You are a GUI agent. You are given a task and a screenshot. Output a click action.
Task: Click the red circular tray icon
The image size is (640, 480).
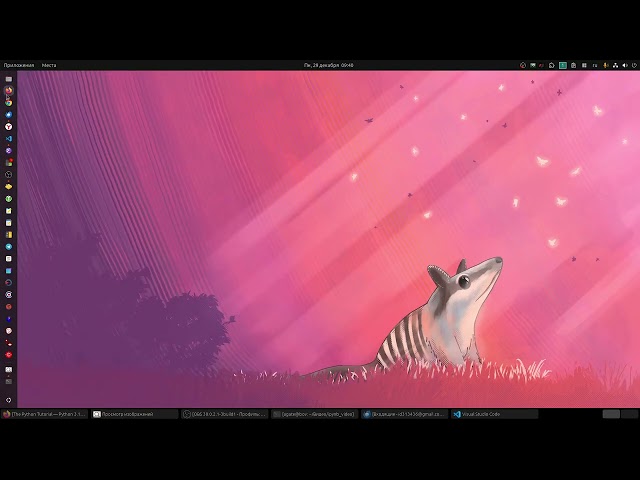pos(523,65)
